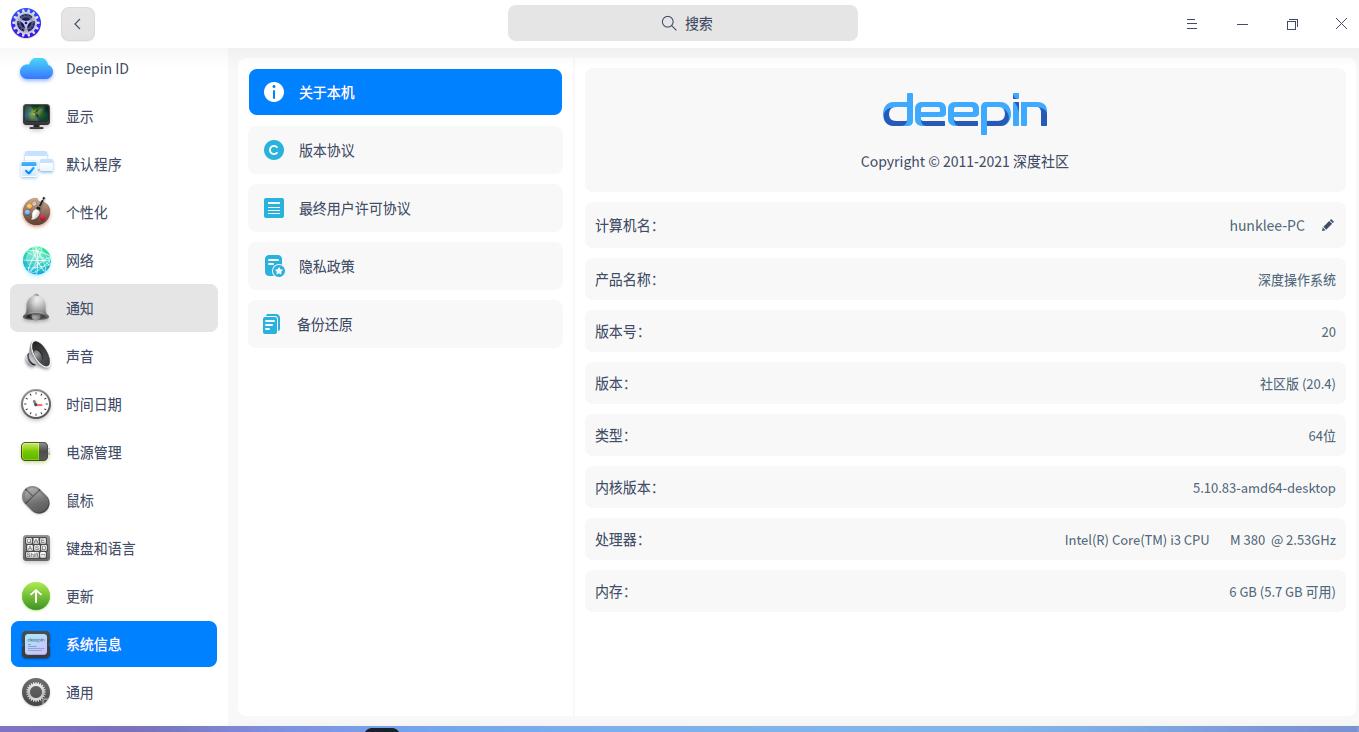
Task: Select the 隐私政策 entry
Action: pyautogui.click(x=405, y=266)
